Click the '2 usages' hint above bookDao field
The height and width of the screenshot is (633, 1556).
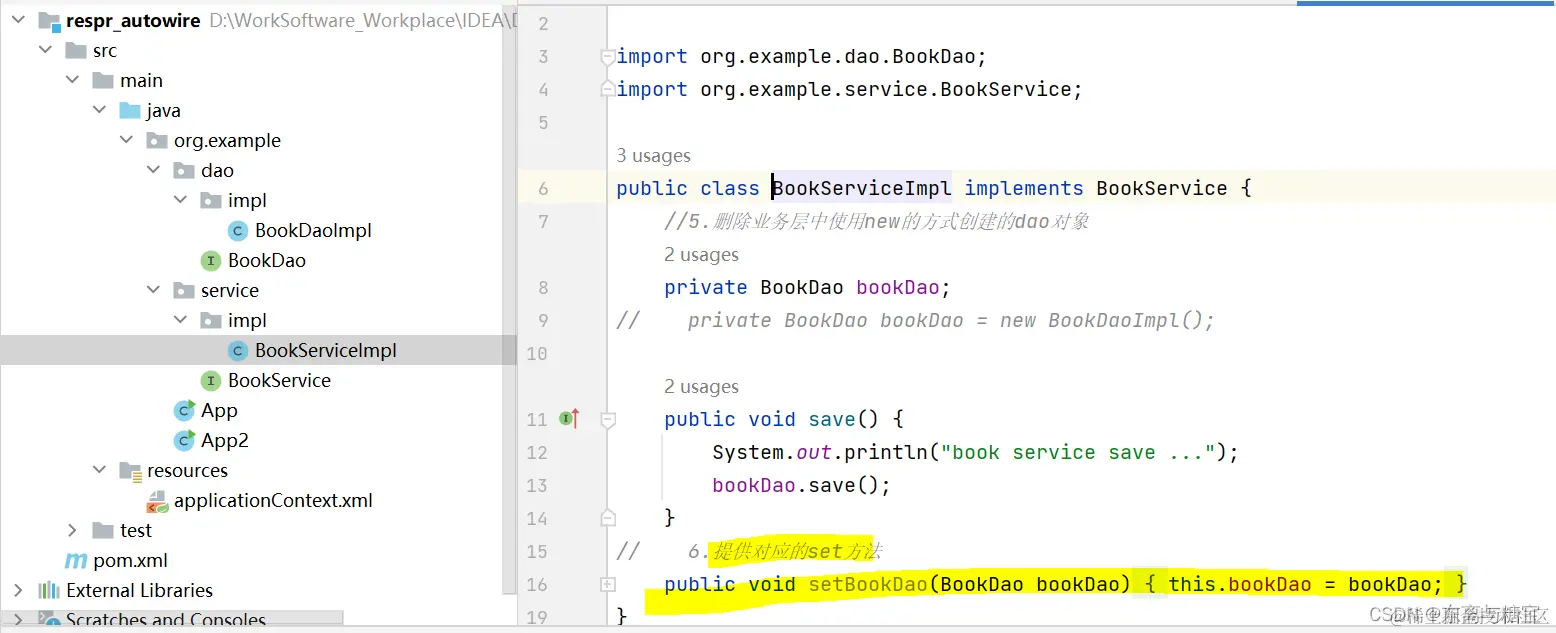(x=701, y=254)
